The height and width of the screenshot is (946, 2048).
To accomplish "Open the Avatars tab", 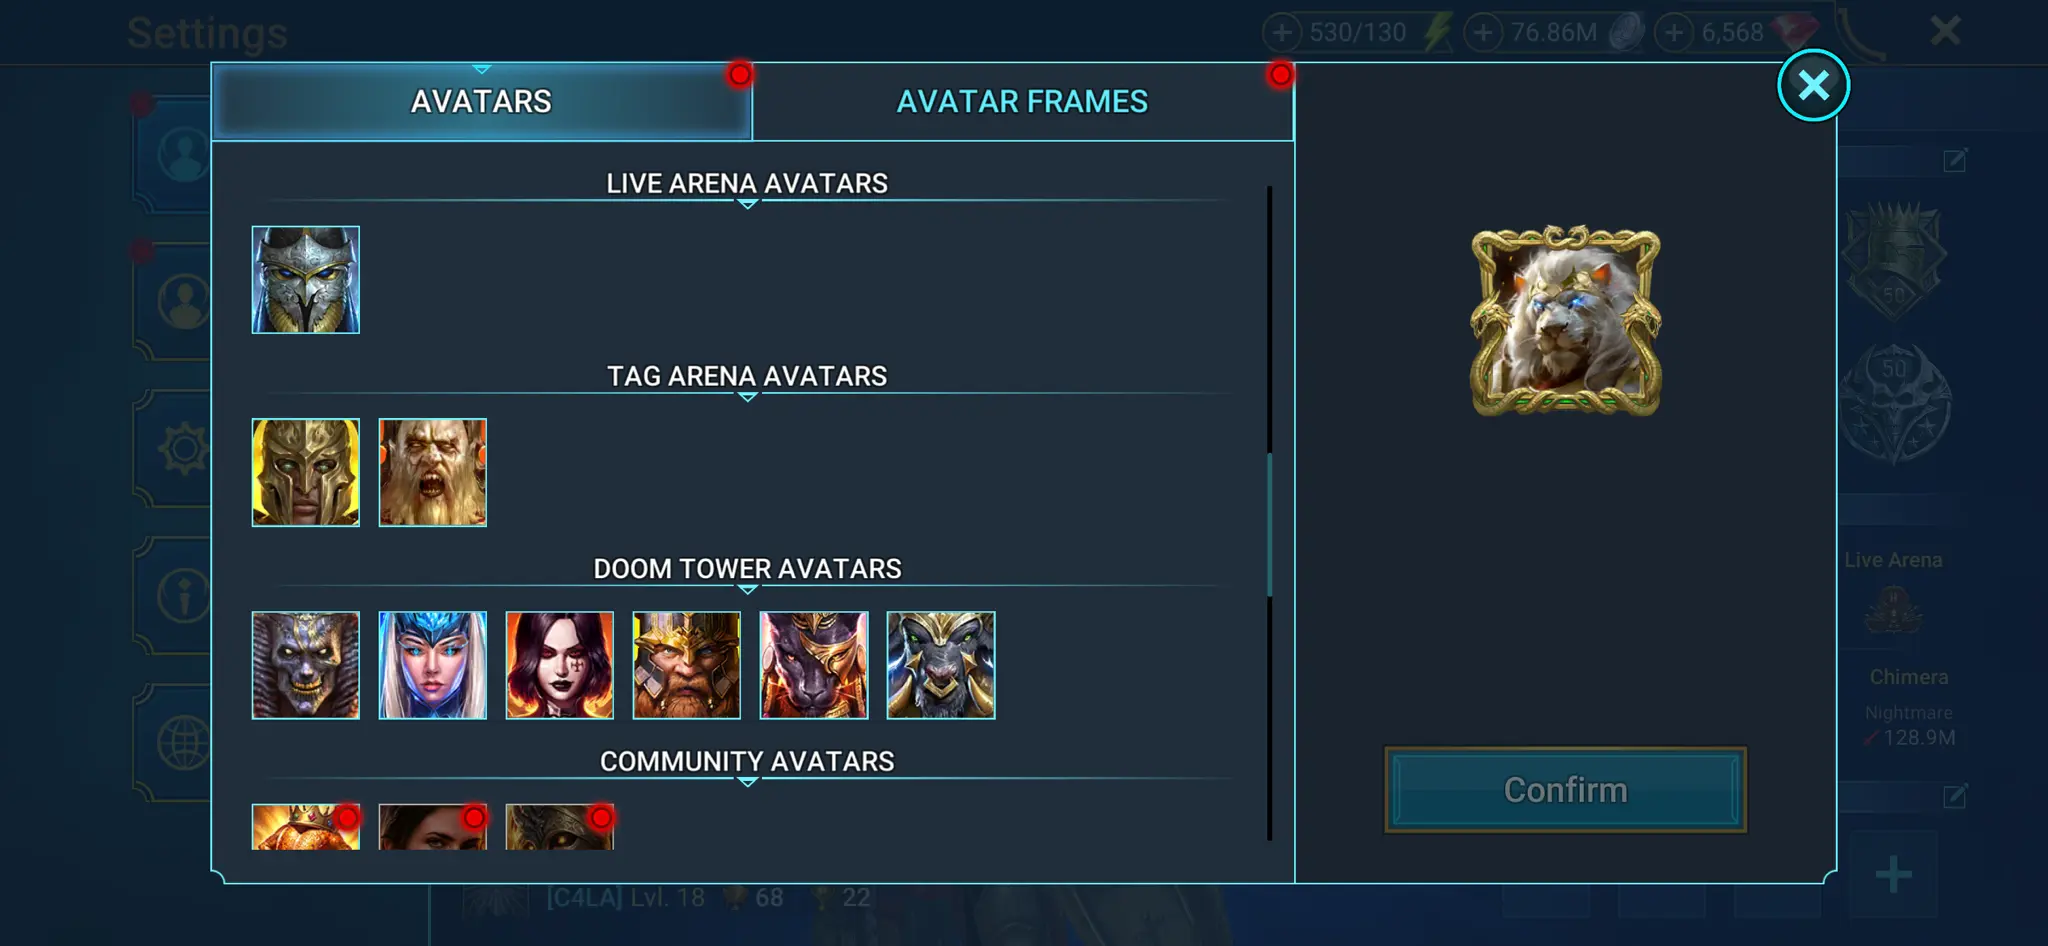I will [482, 102].
